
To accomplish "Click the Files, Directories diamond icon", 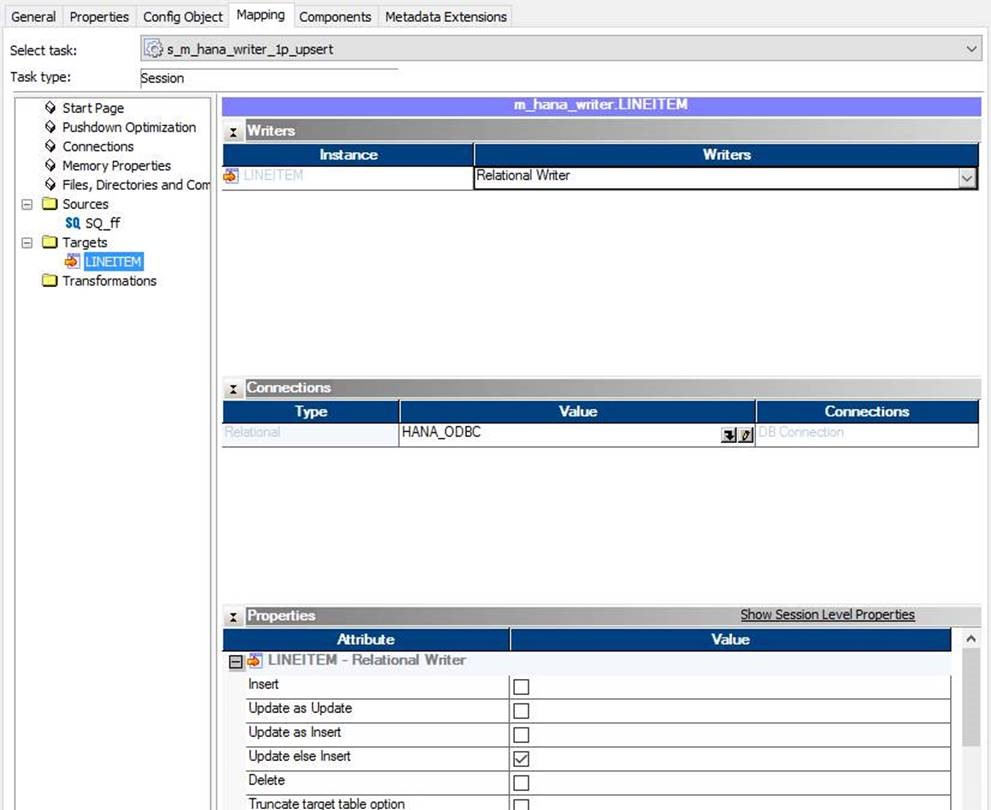I will point(51,184).
